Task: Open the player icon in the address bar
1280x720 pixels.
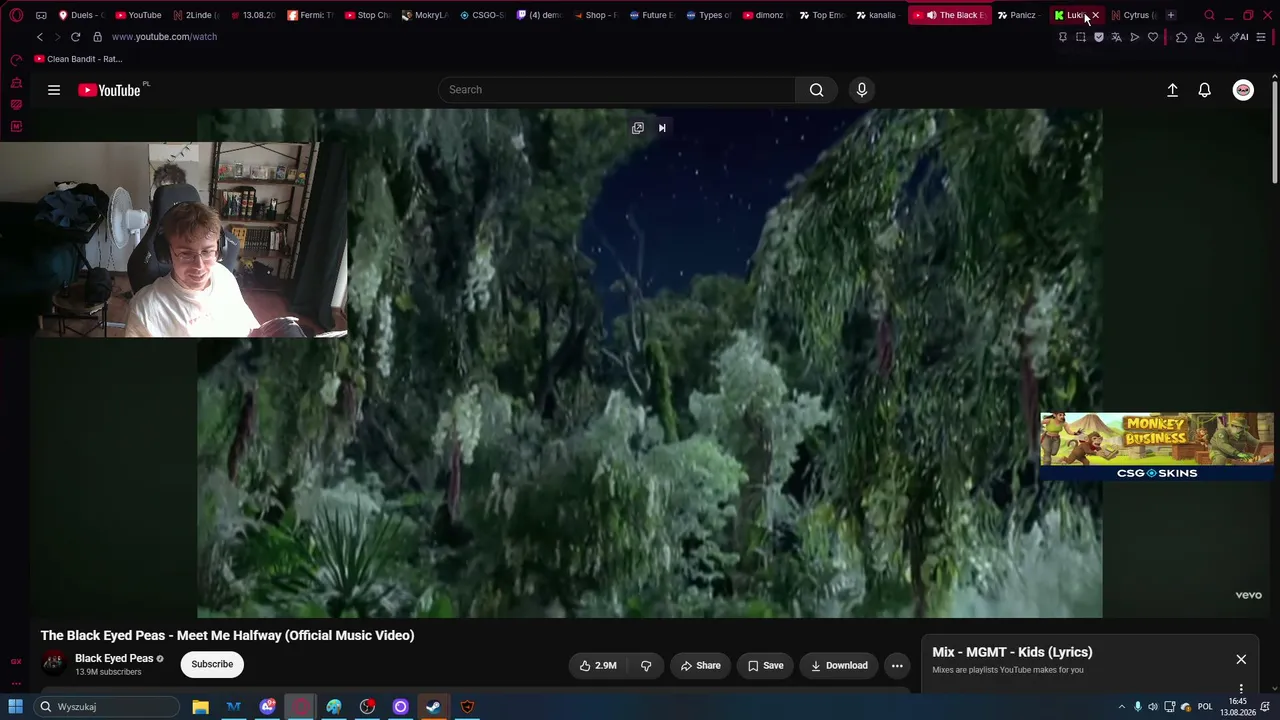Action: click(1135, 37)
